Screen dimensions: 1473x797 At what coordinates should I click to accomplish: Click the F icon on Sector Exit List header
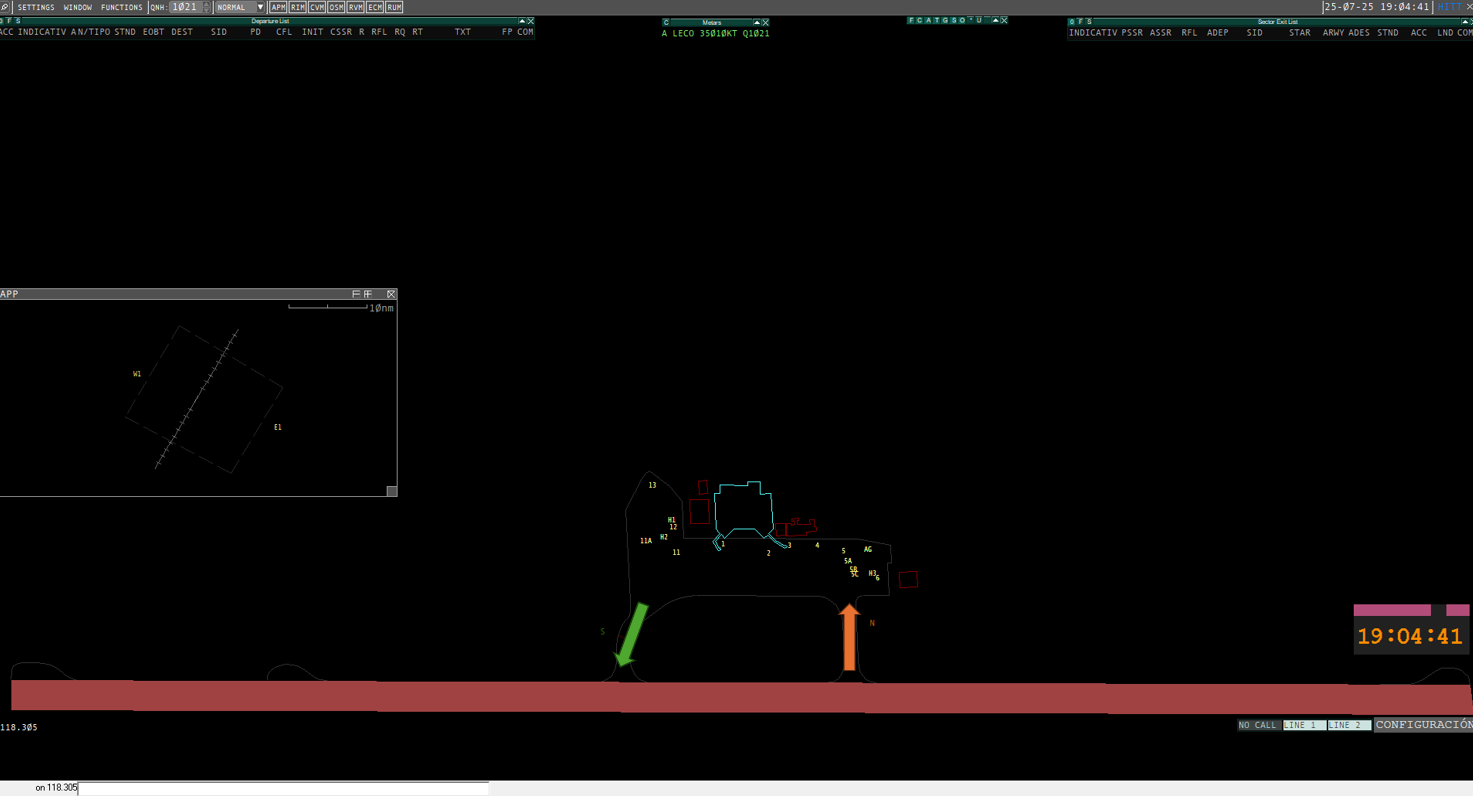pos(1081,22)
